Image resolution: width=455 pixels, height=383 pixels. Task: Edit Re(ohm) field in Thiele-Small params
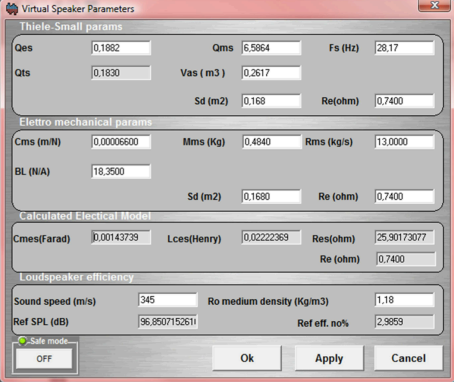click(x=405, y=101)
